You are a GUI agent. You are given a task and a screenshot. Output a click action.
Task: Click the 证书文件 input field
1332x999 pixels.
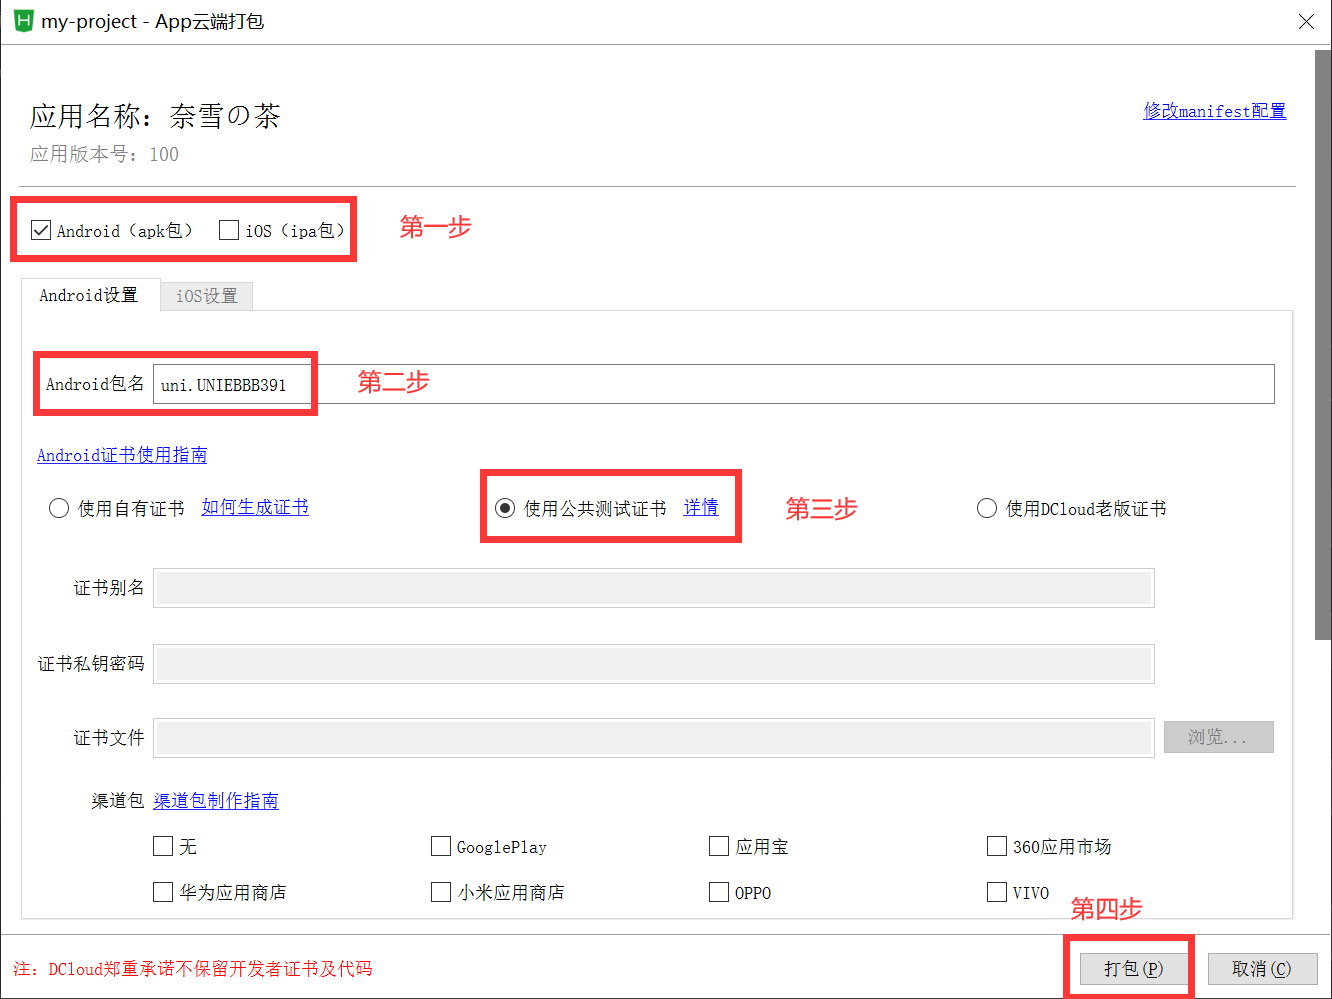pyautogui.click(x=654, y=738)
